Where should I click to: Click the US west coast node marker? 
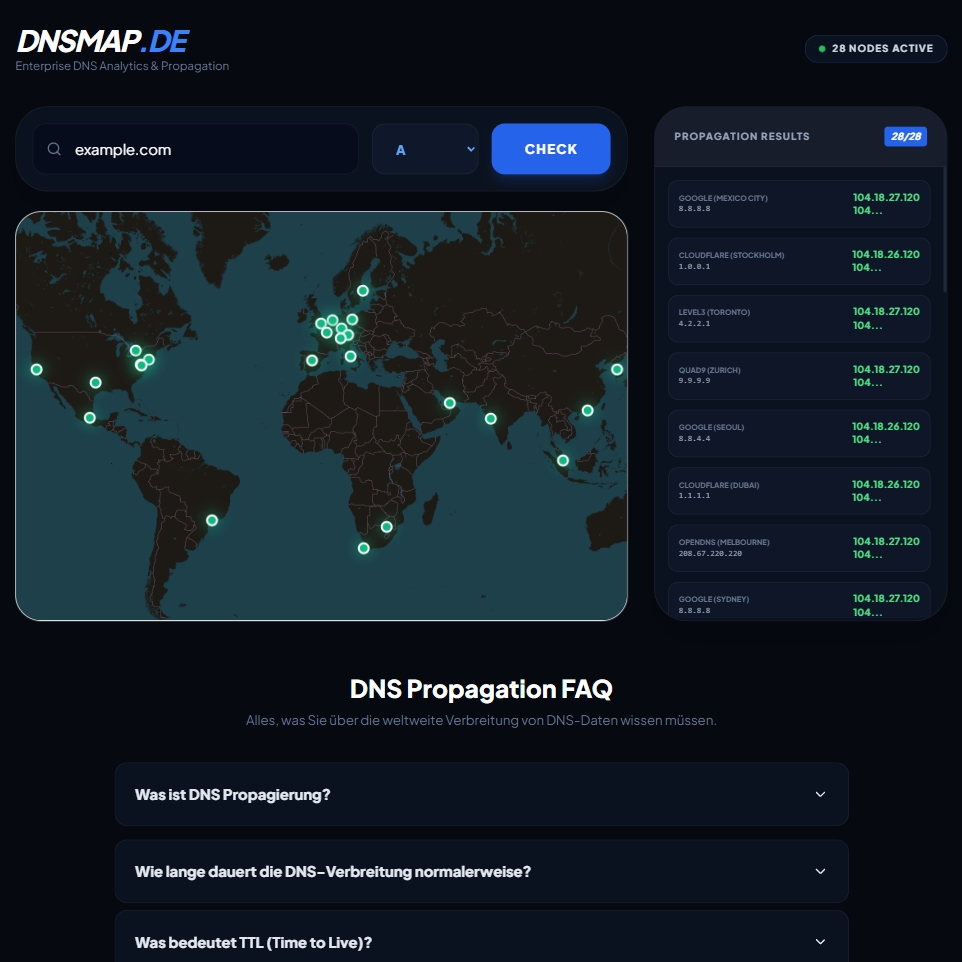[x=36, y=368]
